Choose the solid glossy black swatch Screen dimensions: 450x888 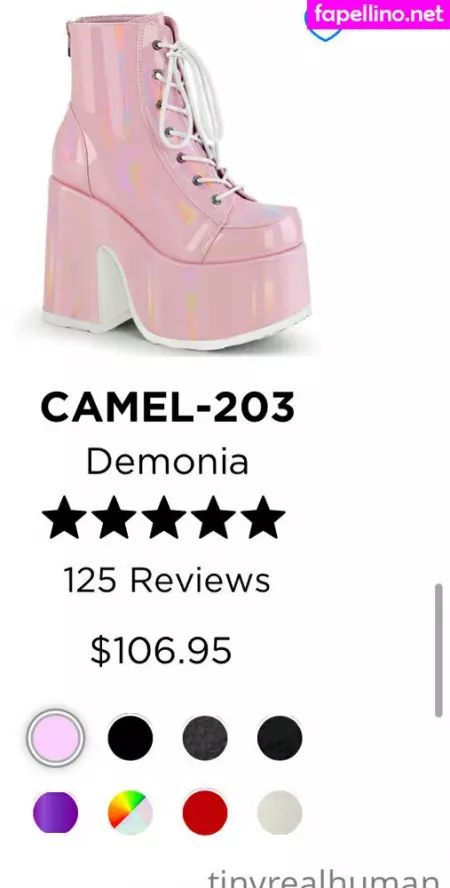[x=130, y=738]
